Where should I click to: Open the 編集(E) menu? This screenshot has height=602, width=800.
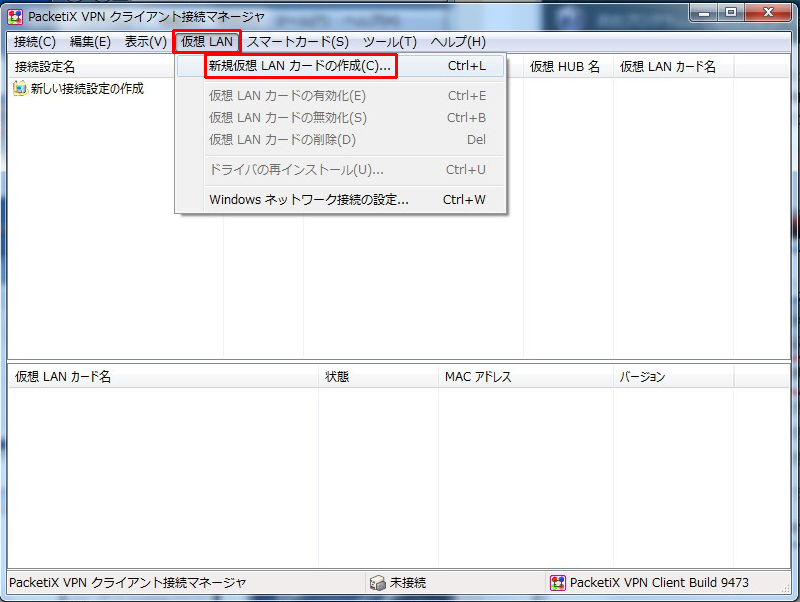90,42
